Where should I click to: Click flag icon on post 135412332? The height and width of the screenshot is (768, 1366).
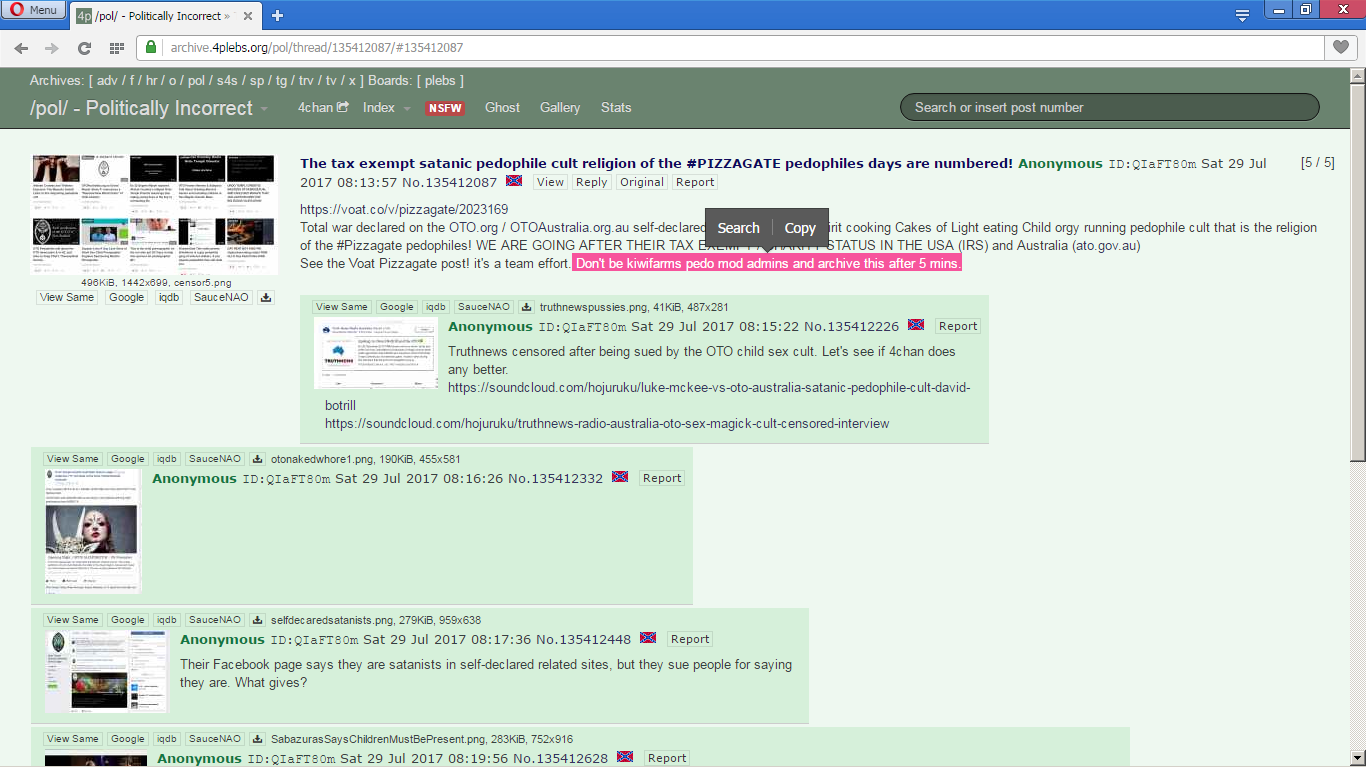coord(620,477)
